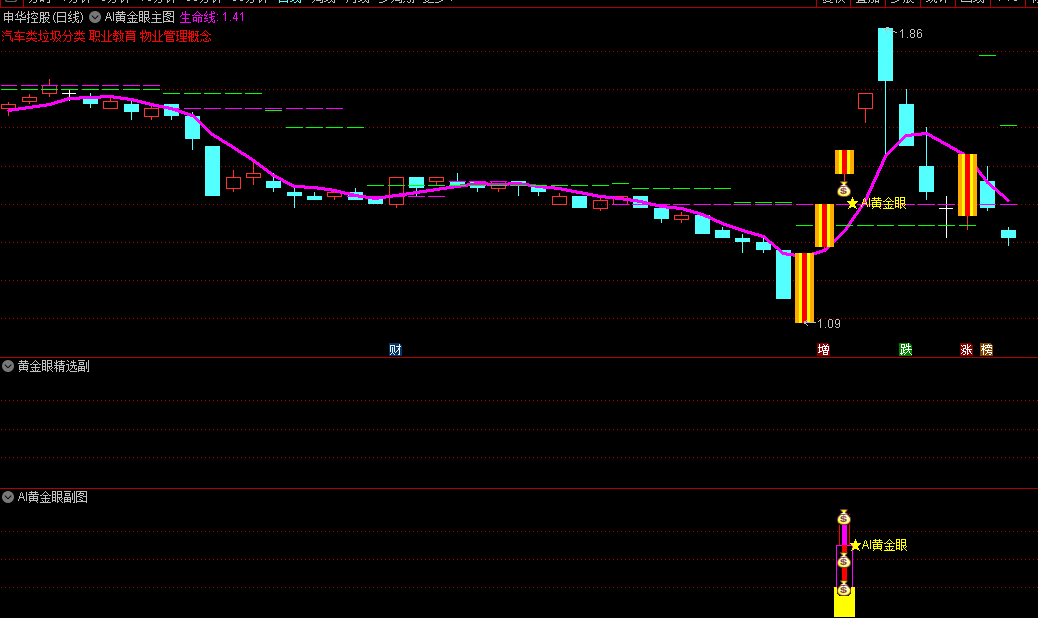Click the 垃圾分类 concept tag
This screenshot has height=618, width=1038.
[61, 36]
